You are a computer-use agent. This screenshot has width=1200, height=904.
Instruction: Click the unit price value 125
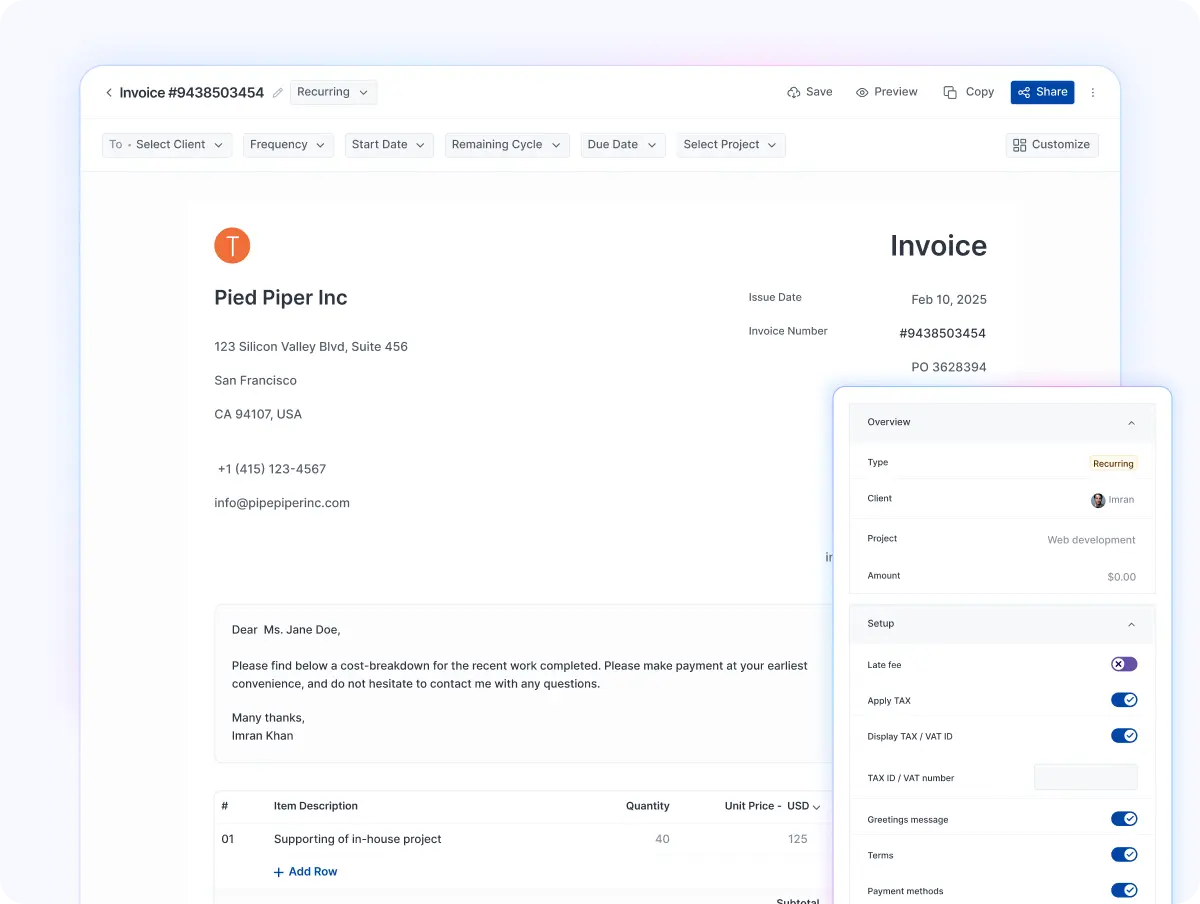tap(797, 839)
